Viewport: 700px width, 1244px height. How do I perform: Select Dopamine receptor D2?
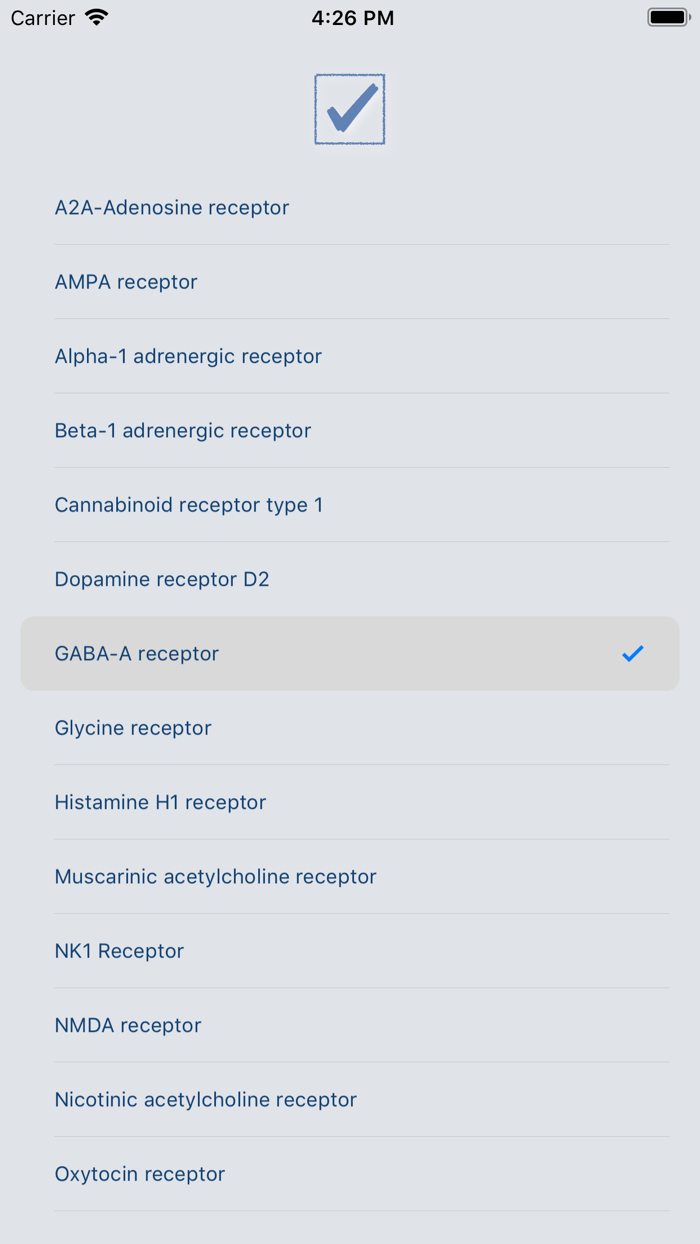click(x=161, y=579)
